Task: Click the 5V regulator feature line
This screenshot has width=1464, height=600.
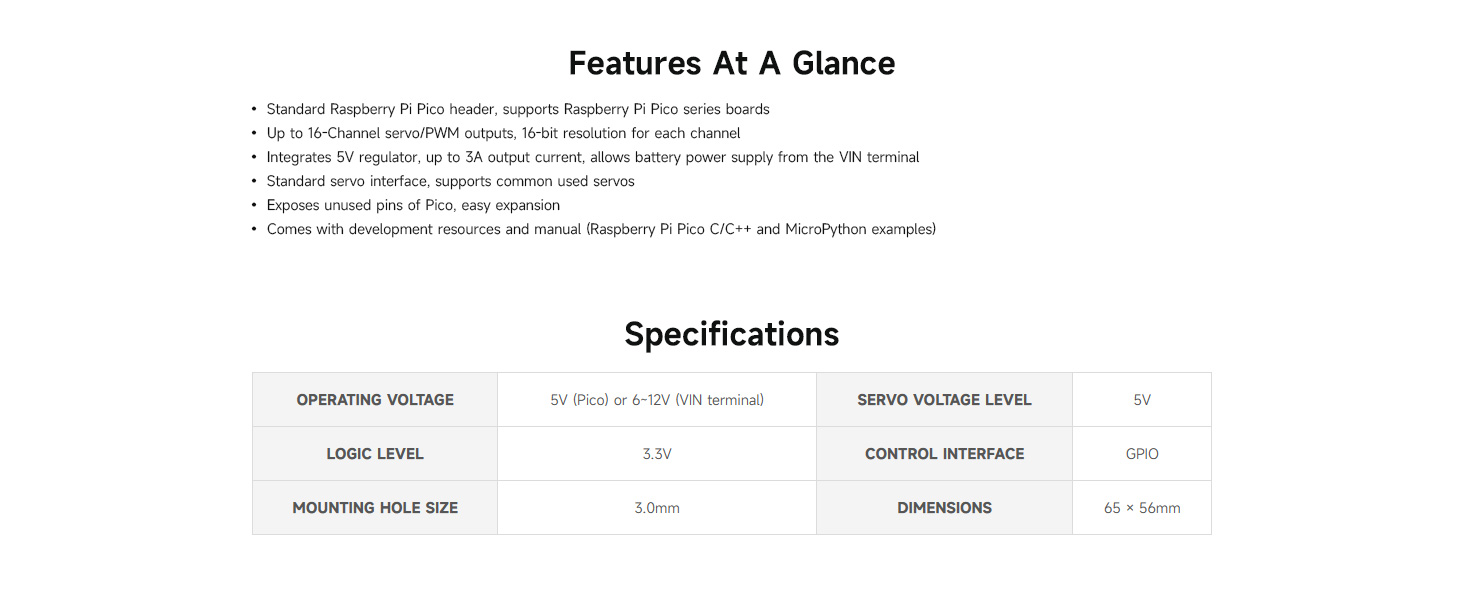Action: 592,157
